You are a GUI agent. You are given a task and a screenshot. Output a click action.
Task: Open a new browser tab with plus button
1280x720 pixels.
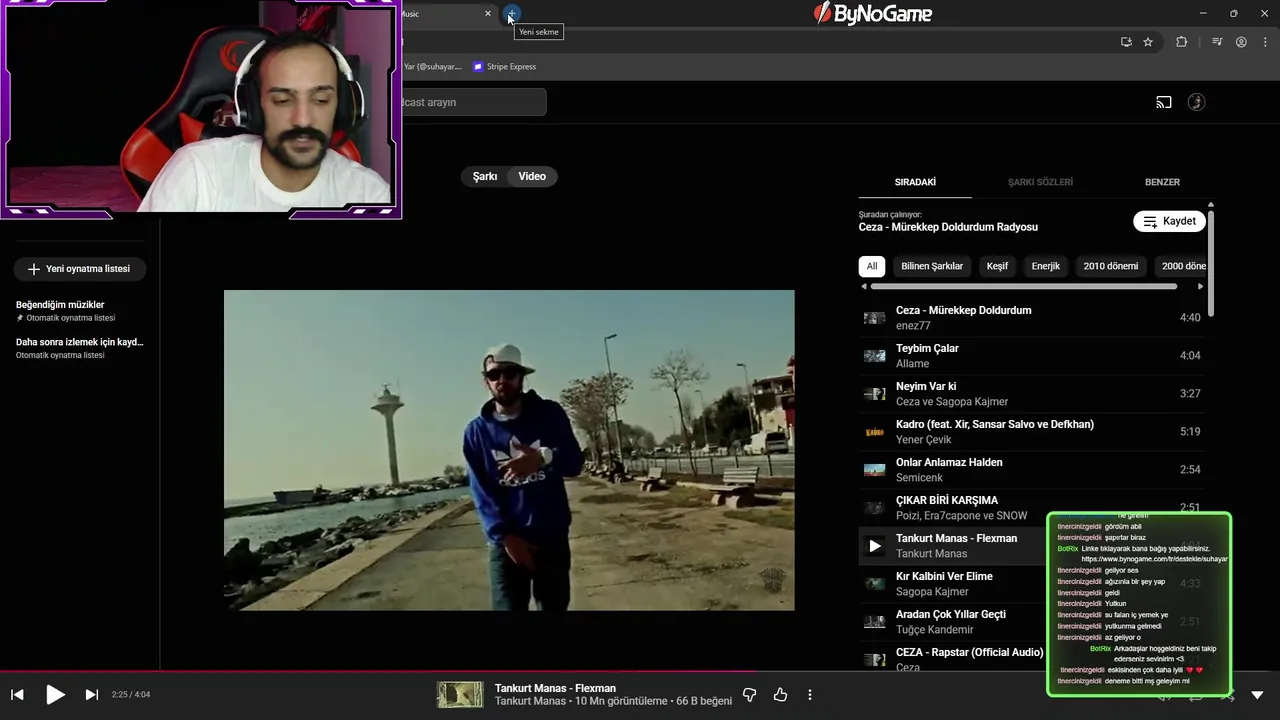pyautogui.click(x=511, y=14)
